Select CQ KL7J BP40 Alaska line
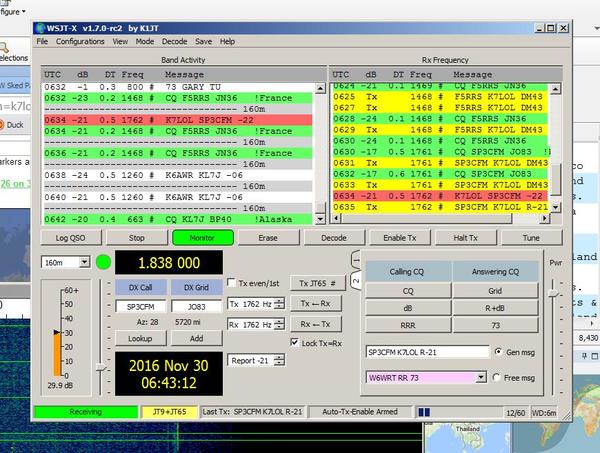Viewport: 600px width, 453px height. 178,219
